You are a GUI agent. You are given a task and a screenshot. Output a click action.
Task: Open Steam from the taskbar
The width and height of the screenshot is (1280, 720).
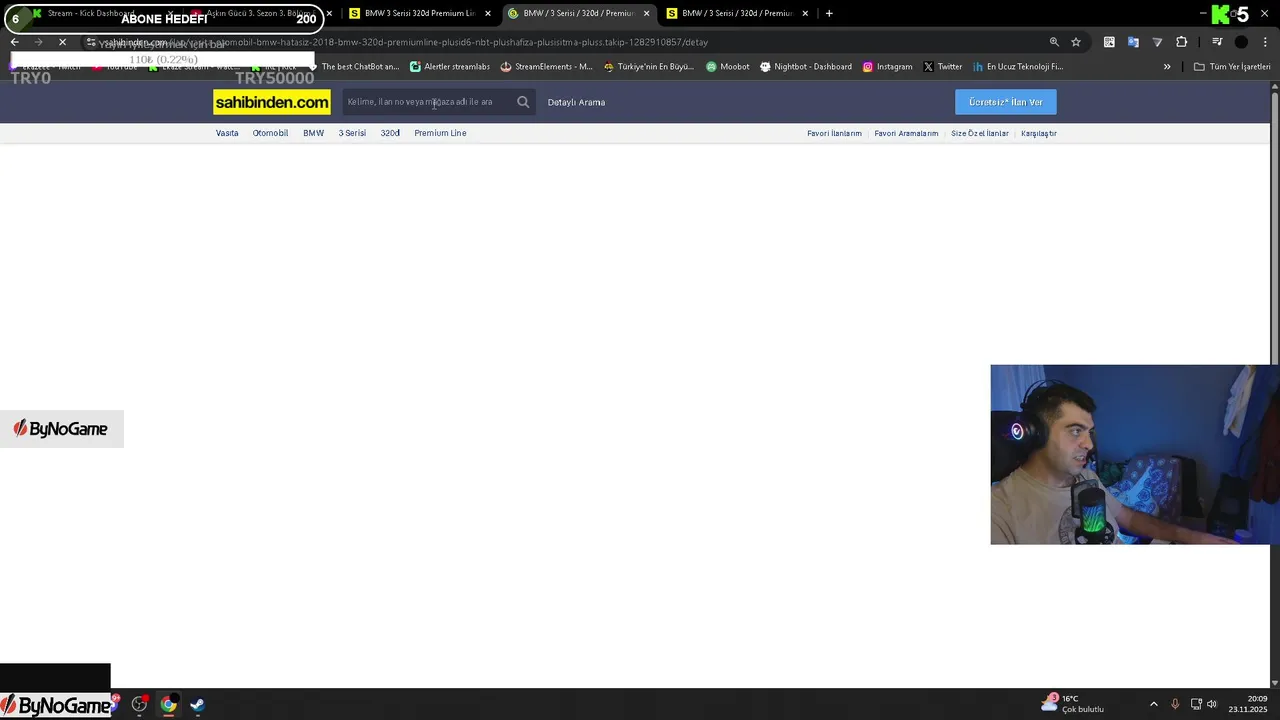[x=197, y=705]
